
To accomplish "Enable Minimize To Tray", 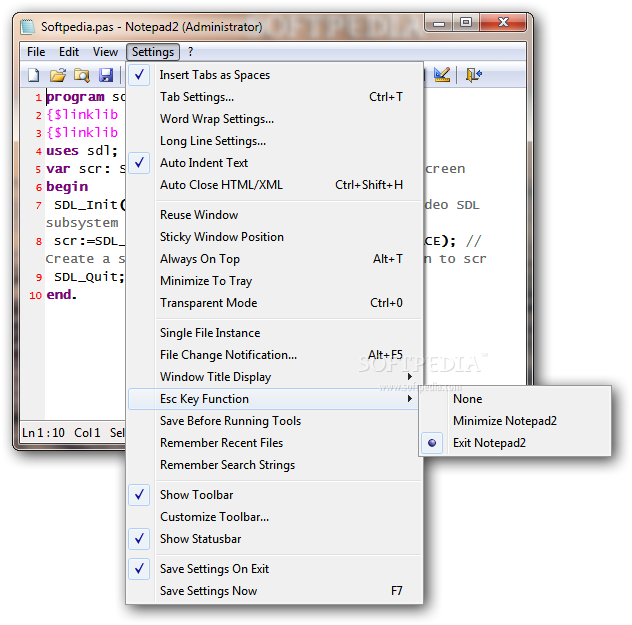I will [275, 281].
